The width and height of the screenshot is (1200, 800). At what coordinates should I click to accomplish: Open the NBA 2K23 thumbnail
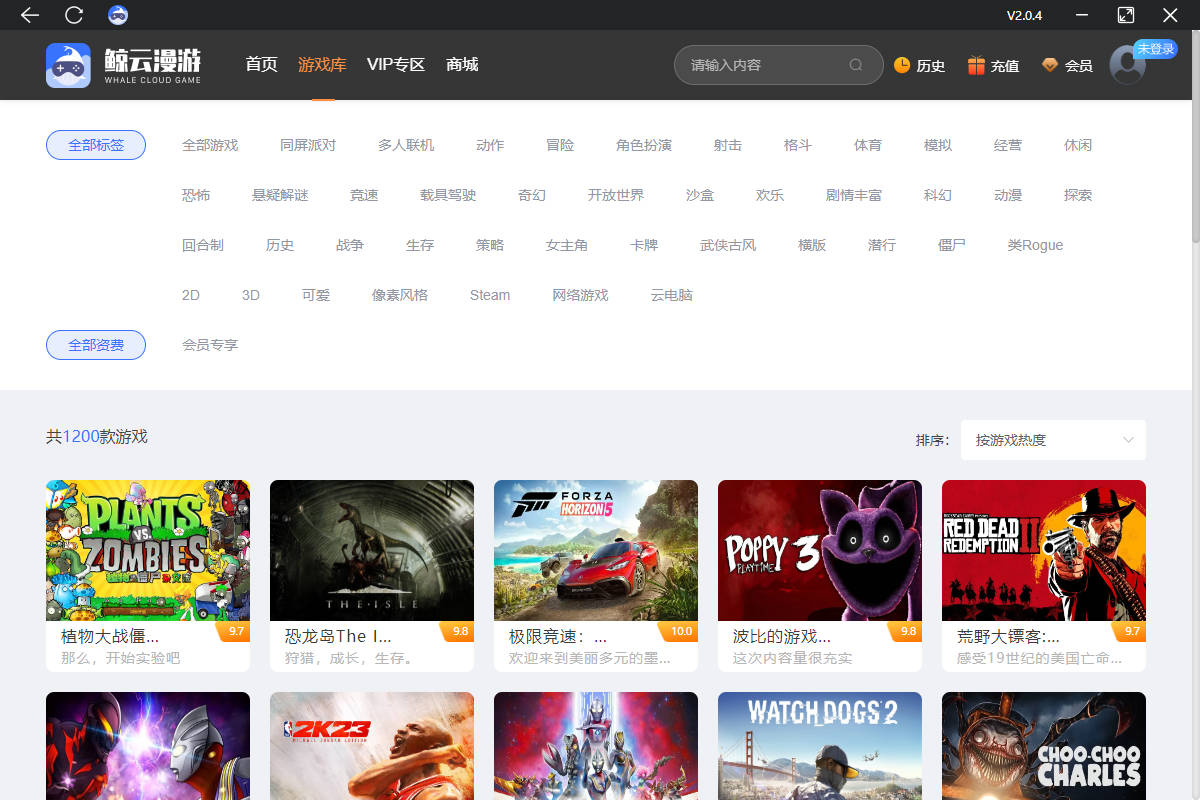pos(372,746)
